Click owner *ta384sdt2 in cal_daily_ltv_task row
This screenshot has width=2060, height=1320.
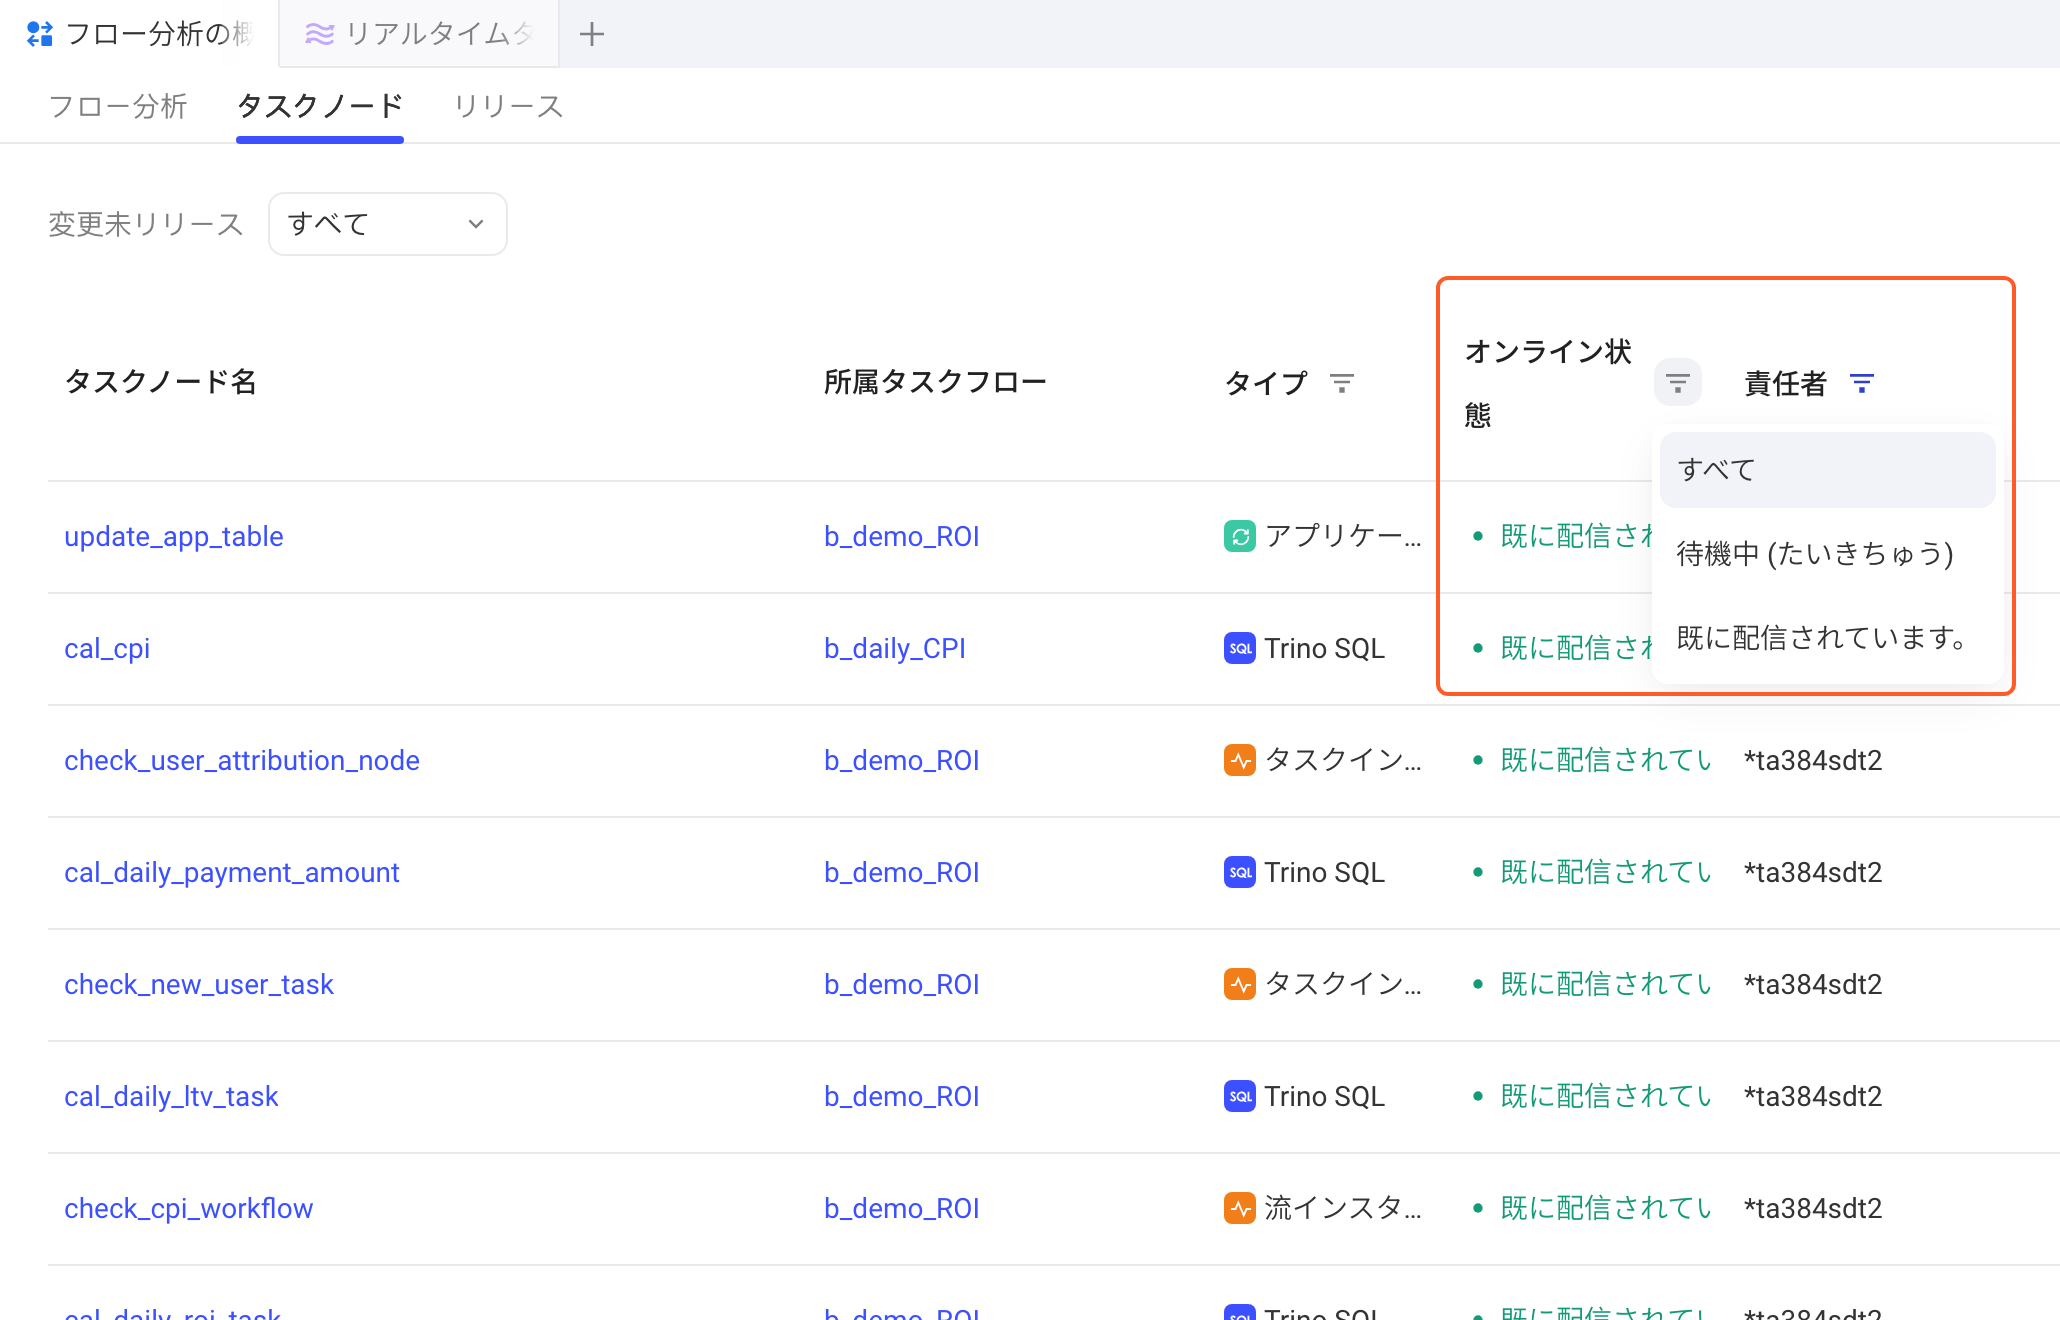[x=1813, y=1096]
